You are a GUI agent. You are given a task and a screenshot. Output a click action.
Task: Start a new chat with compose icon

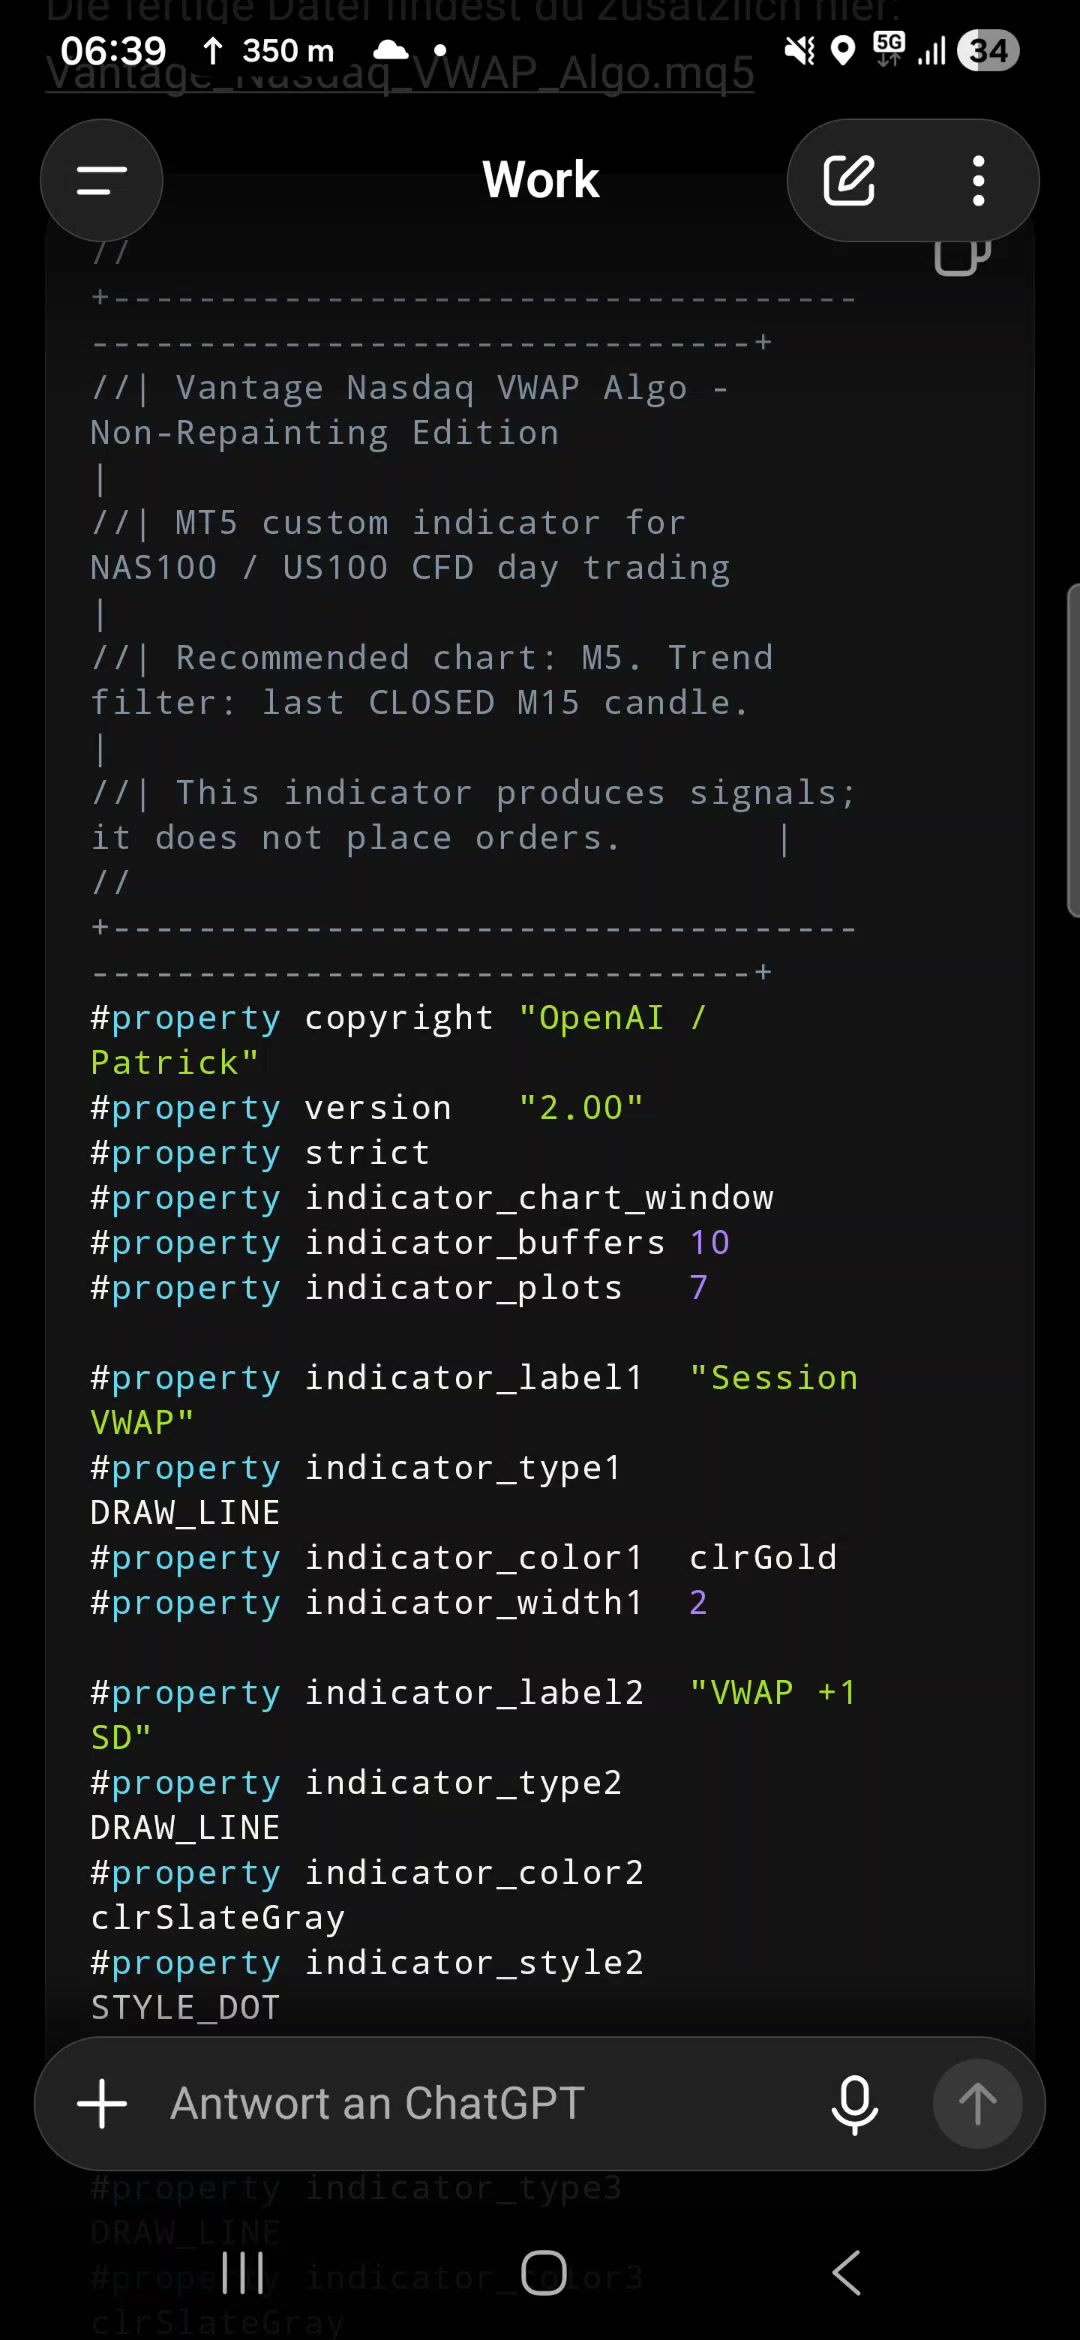tap(849, 181)
